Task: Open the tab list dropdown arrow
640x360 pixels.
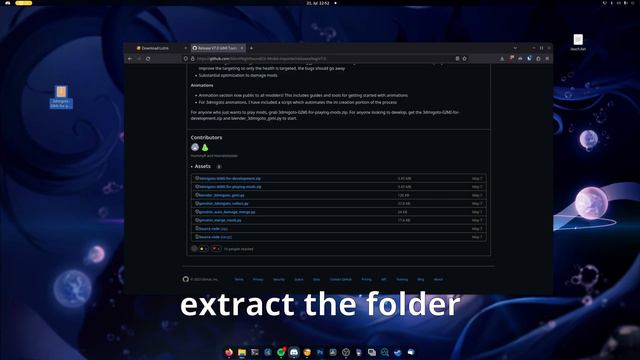Action: 515,48
